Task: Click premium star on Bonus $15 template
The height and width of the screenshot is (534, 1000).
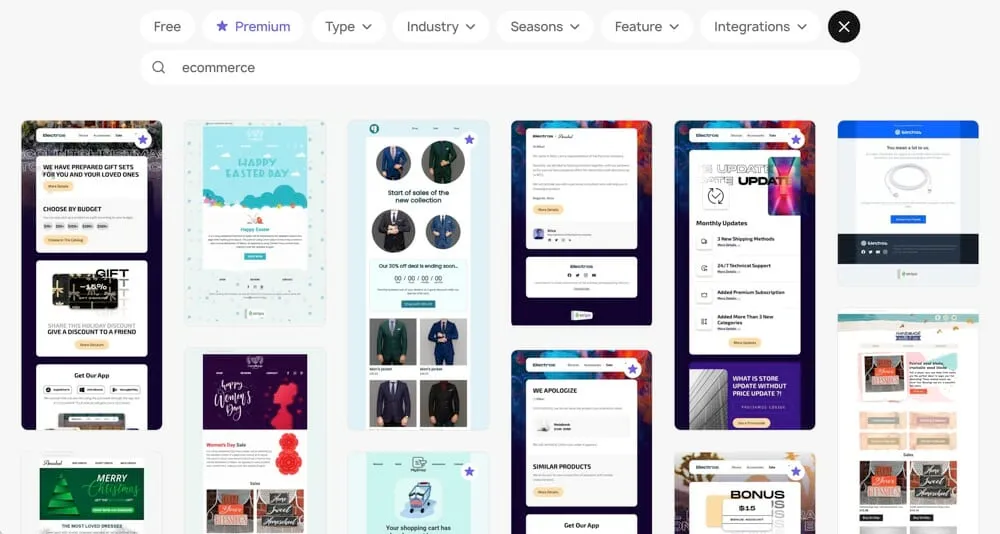Action: pyautogui.click(x=796, y=472)
